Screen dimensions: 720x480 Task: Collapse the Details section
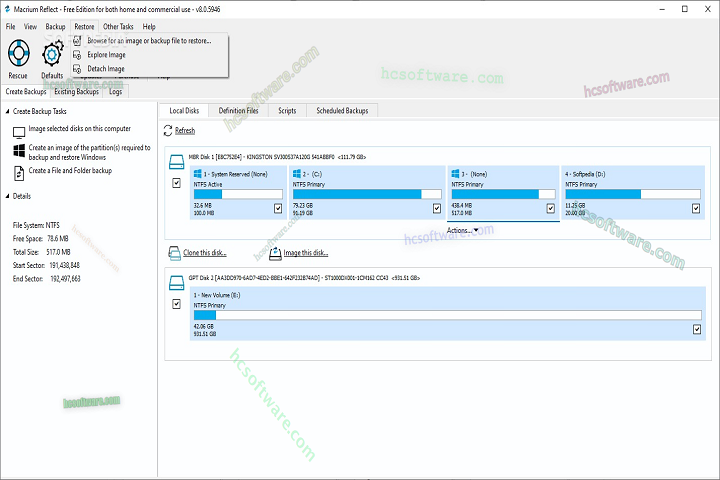tap(7, 196)
